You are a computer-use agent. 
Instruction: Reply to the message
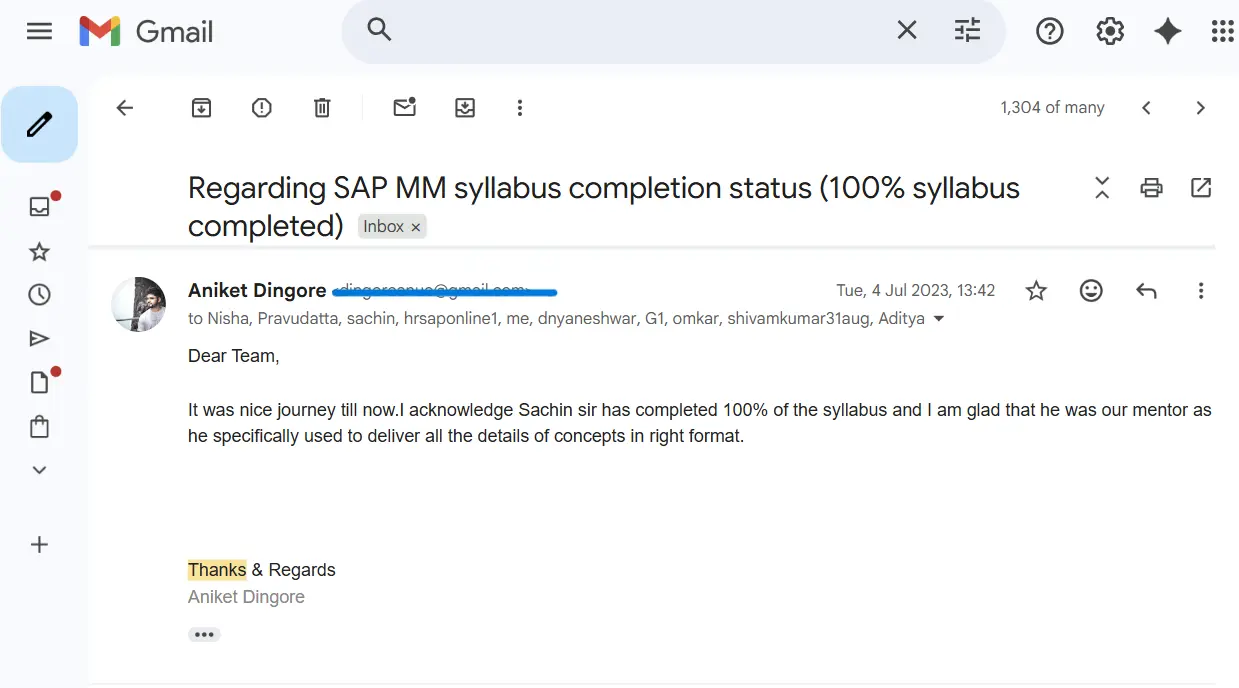pyautogui.click(x=1146, y=291)
